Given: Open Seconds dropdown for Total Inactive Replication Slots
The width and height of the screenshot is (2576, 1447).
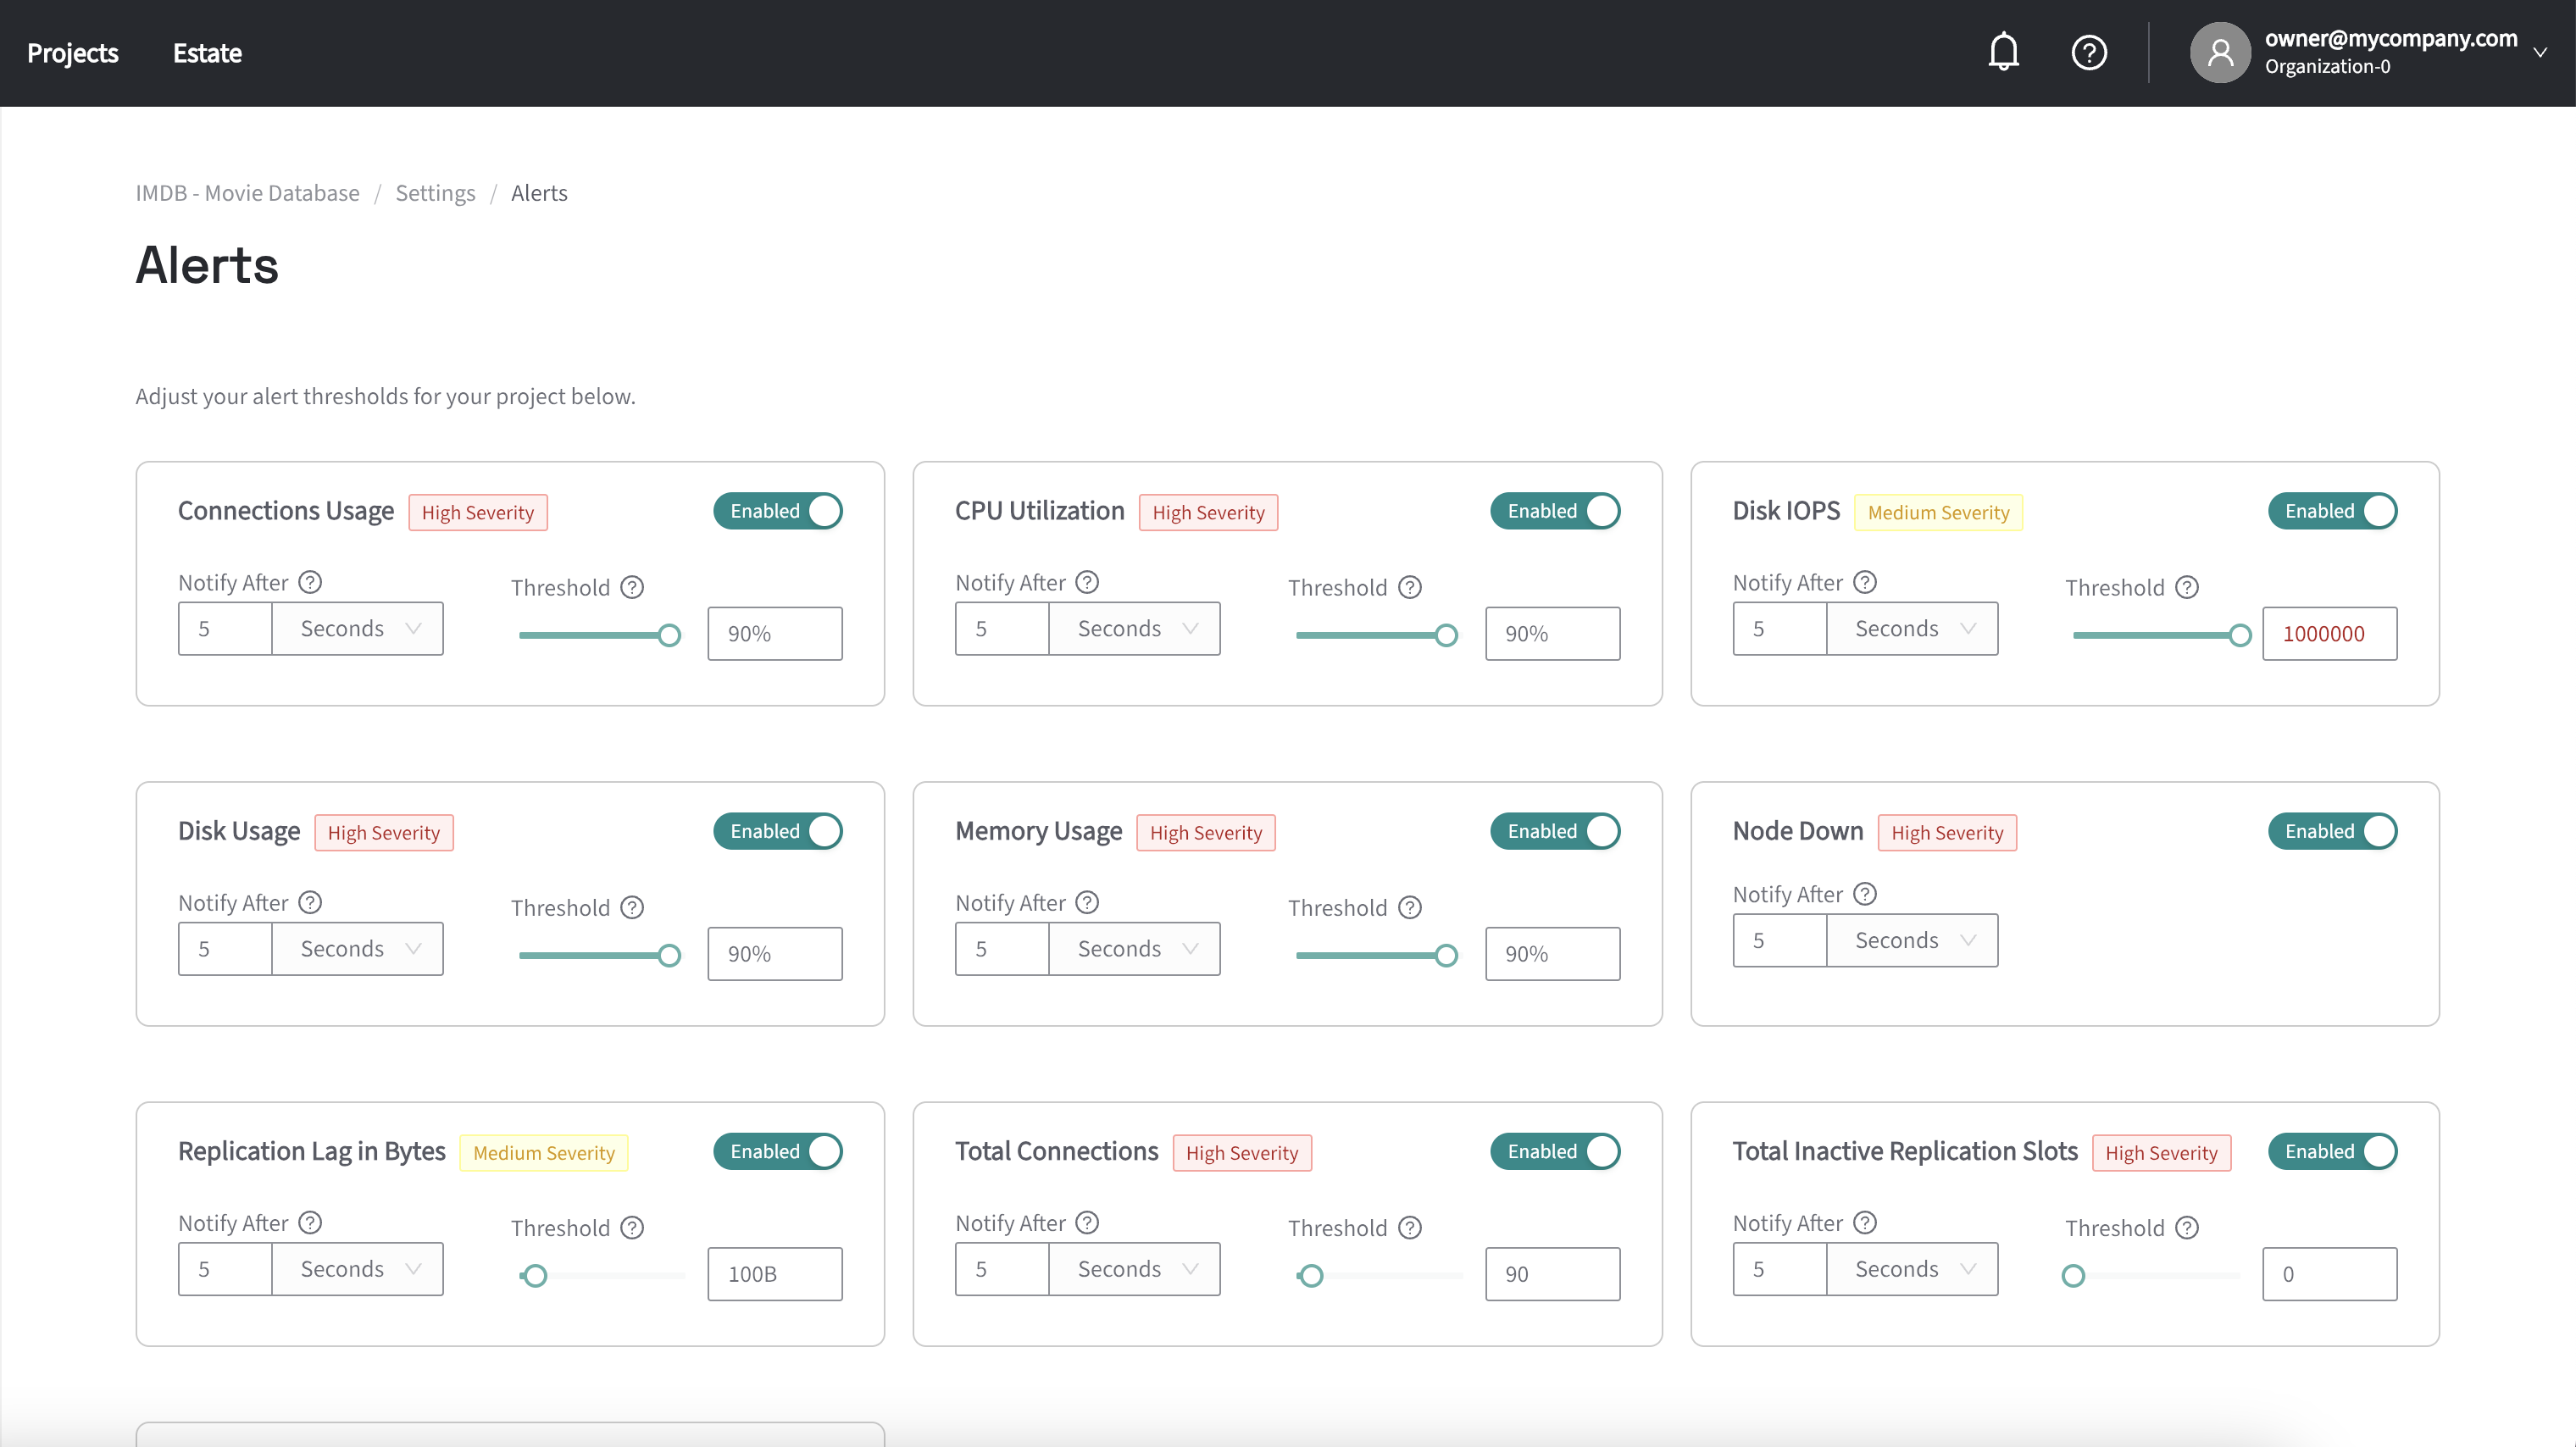Looking at the screenshot, I should 1912,1268.
